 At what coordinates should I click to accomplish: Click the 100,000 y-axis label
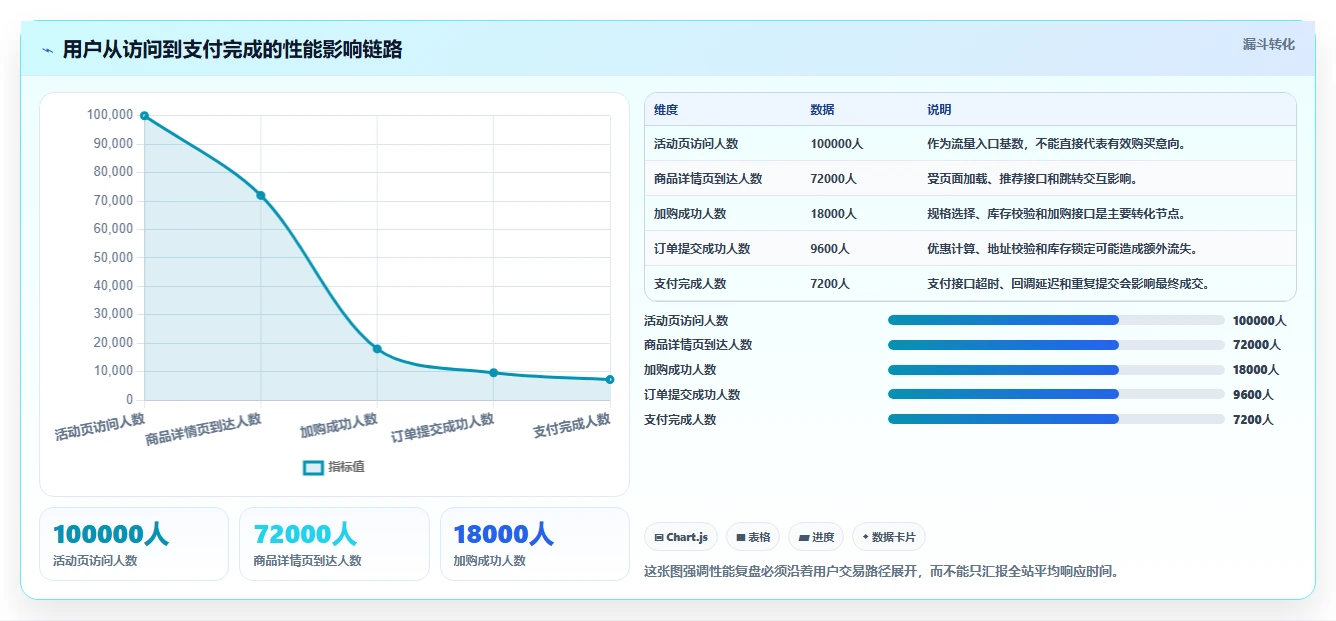110,115
